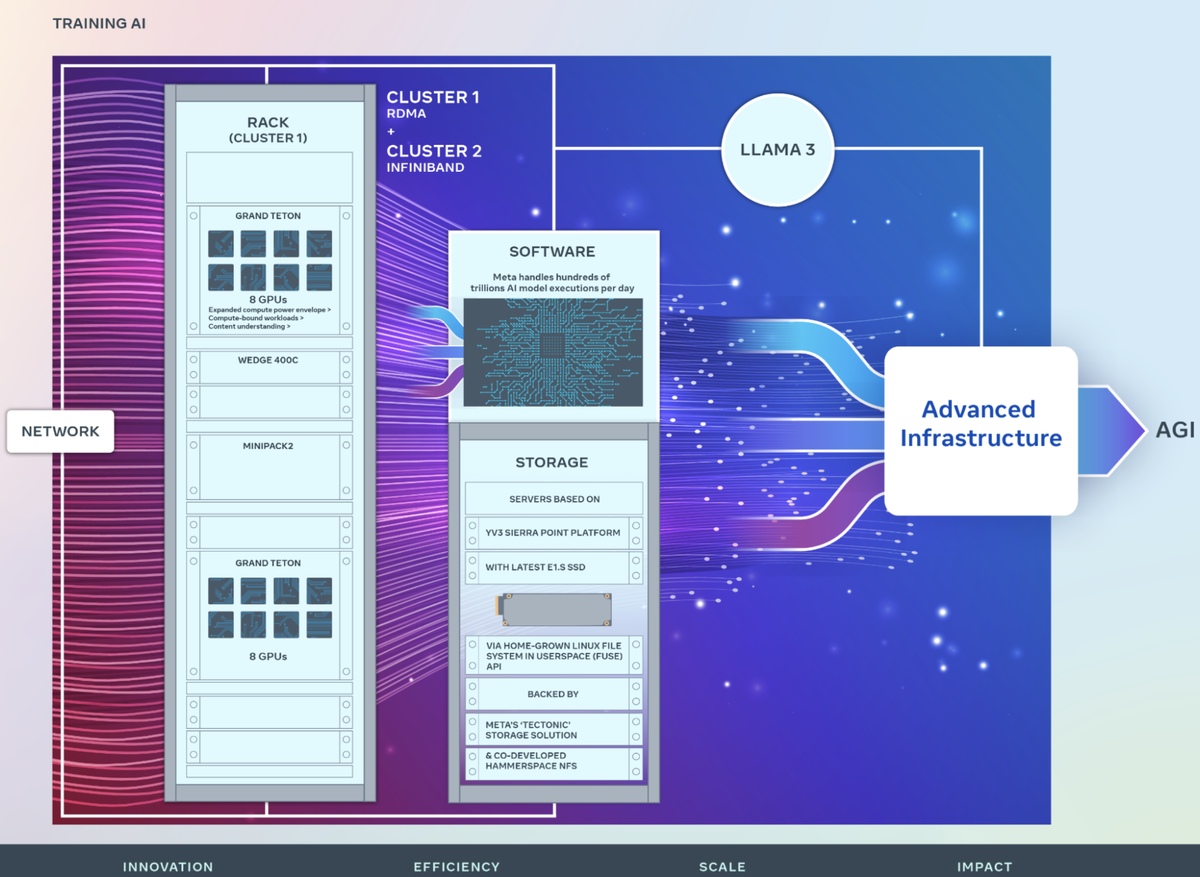Screen dimensions: 1200x877
Task: Click the 'CLUSTER 2 INFINIBAND' label
Action: click(x=435, y=158)
